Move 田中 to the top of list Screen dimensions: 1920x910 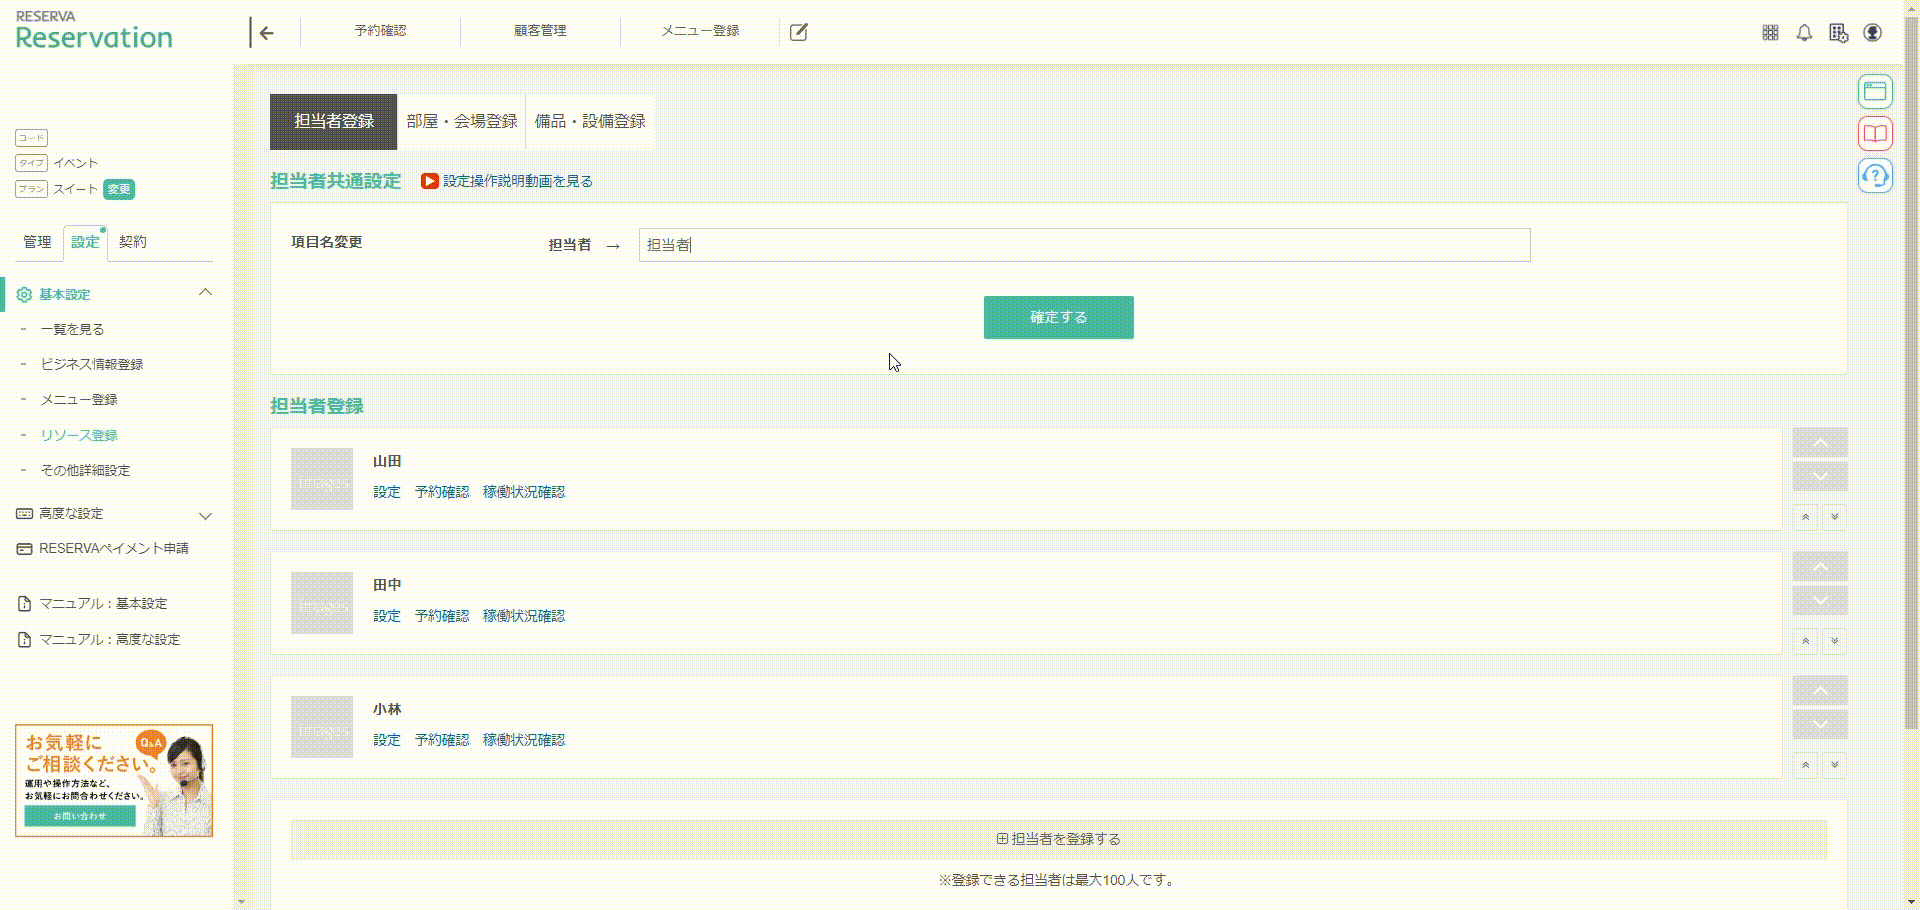pyautogui.click(x=1805, y=641)
